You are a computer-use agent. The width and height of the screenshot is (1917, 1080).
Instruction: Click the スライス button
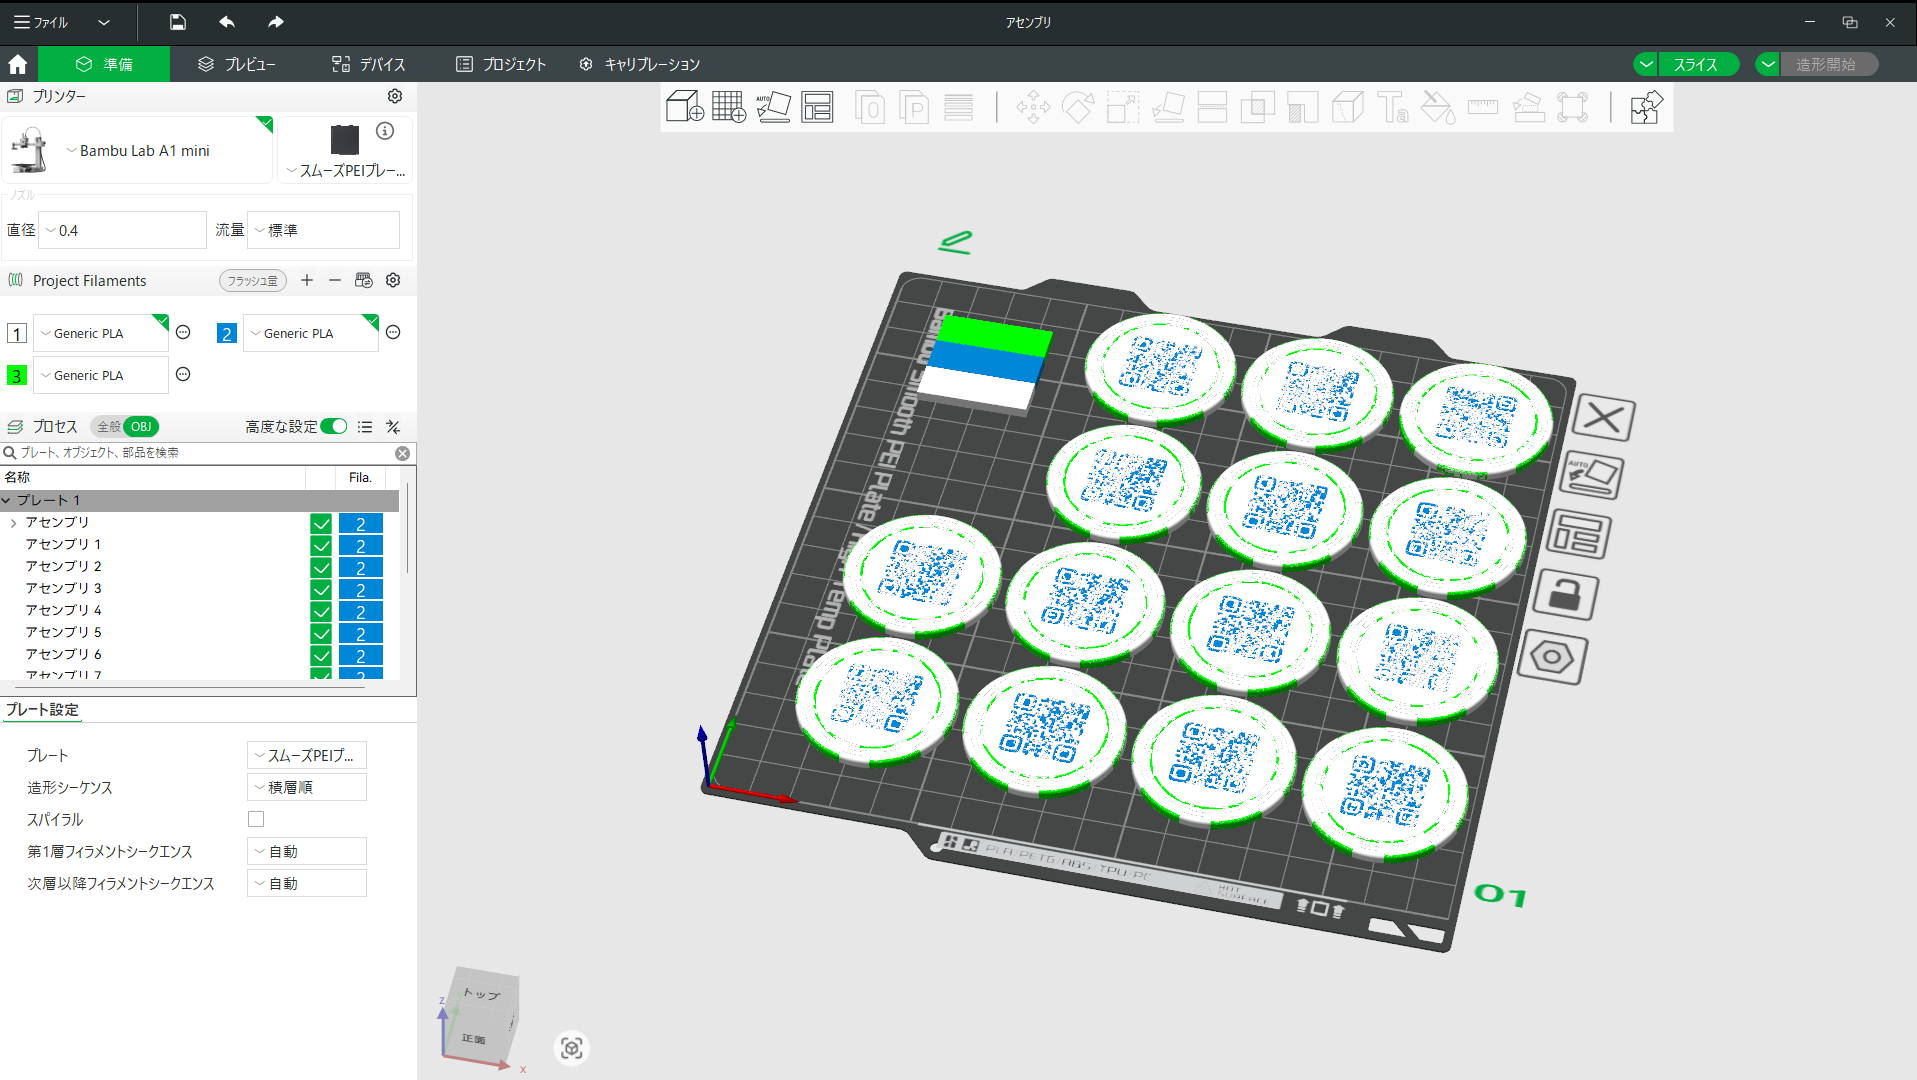pyautogui.click(x=1697, y=64)
